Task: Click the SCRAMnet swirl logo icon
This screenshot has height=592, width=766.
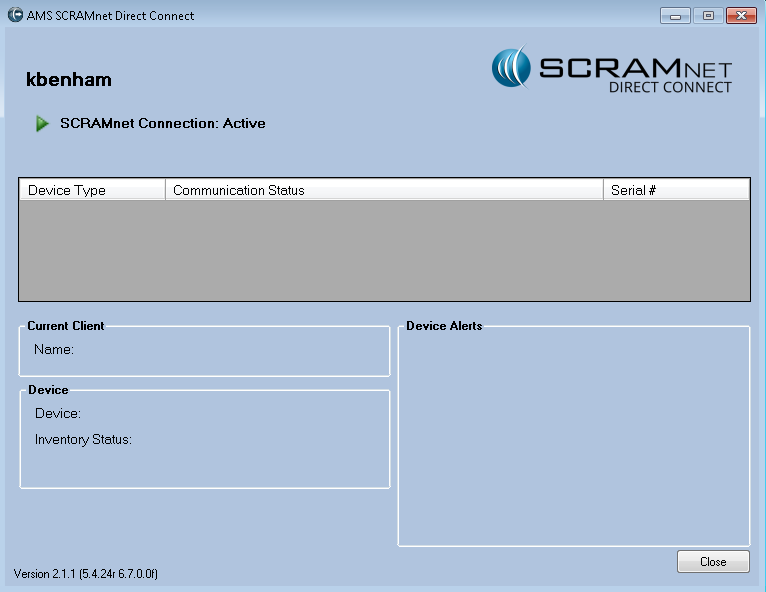Action: pyautogui.click(x=512, y=67)
